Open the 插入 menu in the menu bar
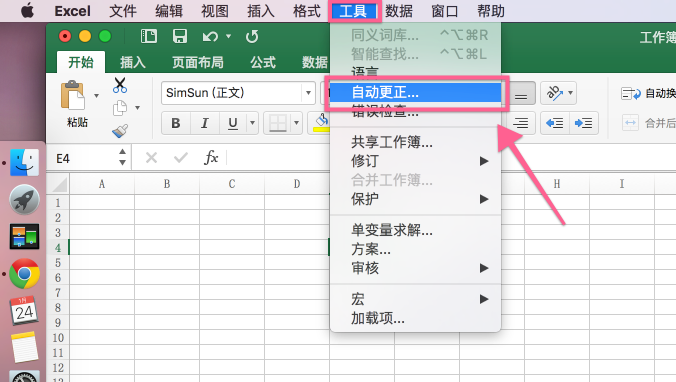676x382 pixels. [261, 11]
